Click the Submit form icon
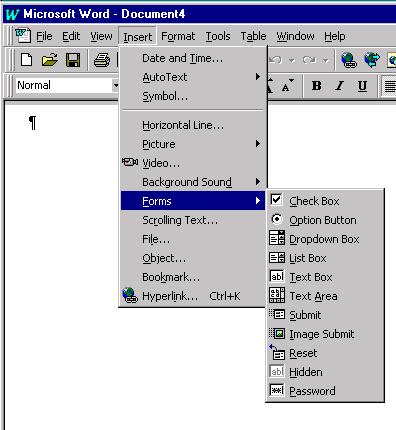The width and height of the screenshot is (396, 430). point(277,314)
